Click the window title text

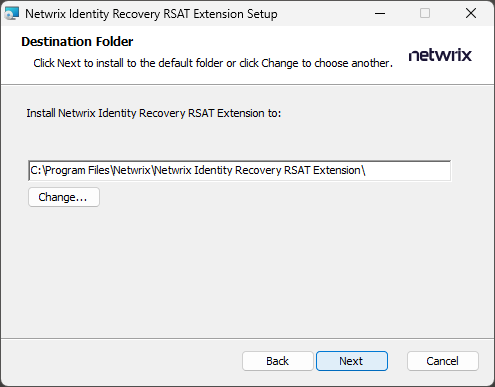point(151,14)
